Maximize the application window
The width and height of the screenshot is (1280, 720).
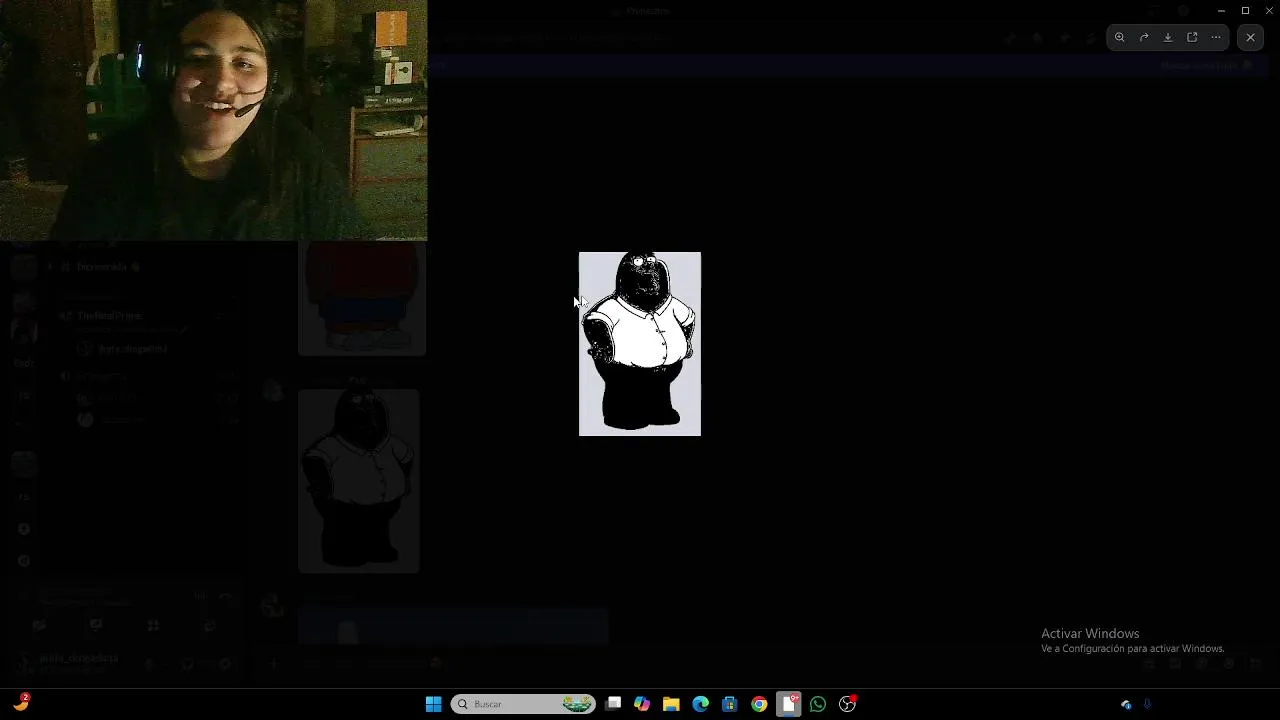(1245, 10)
